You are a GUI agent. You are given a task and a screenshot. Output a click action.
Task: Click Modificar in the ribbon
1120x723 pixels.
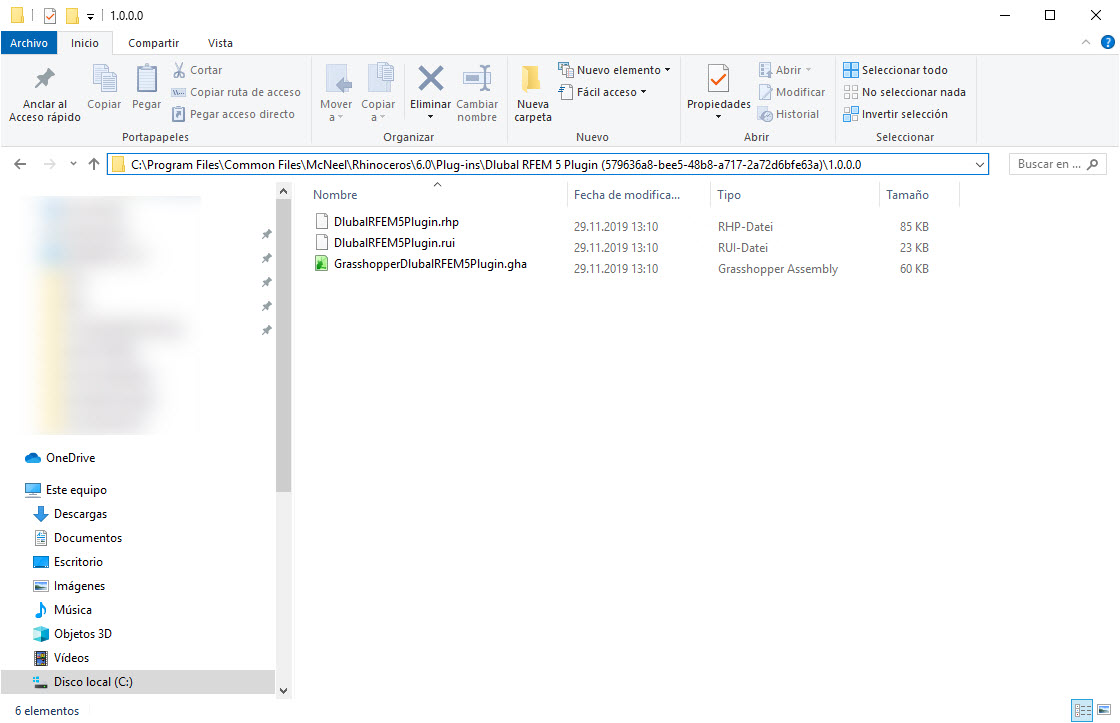(791, 92)
